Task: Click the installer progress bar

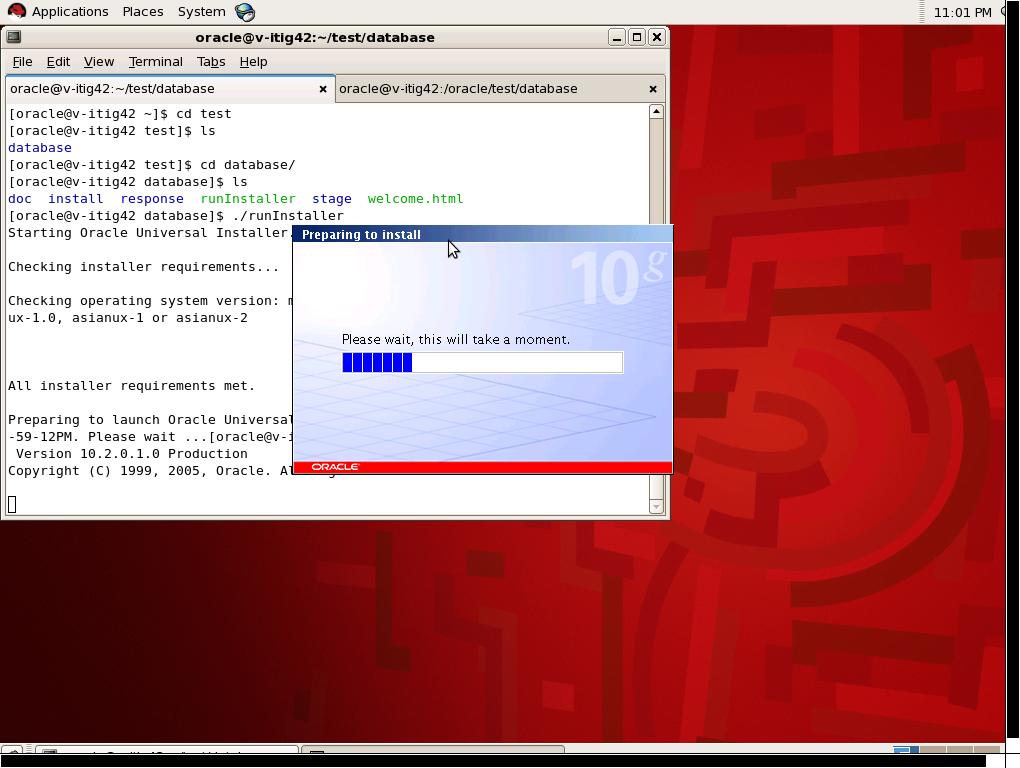Action: pyautogui.click(x=483, y=362)
